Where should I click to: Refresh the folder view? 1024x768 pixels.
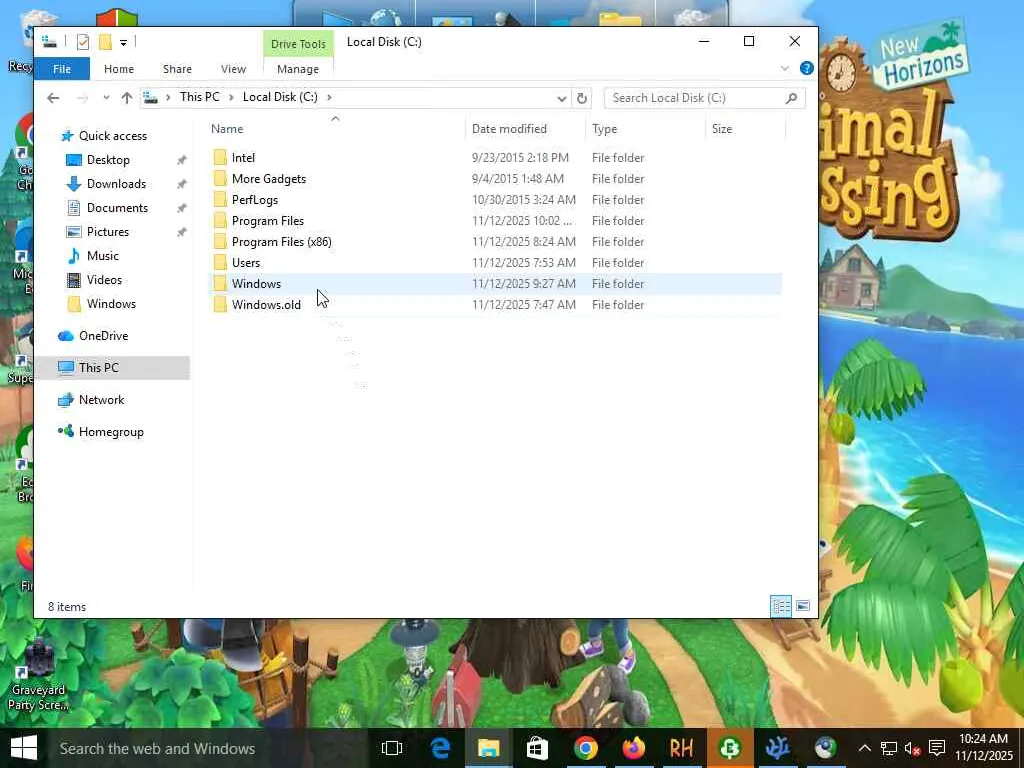click(x=582, y=99)
